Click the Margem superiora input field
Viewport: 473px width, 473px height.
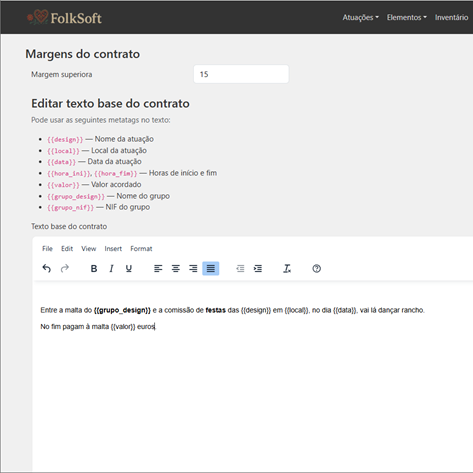click(241, 74)
